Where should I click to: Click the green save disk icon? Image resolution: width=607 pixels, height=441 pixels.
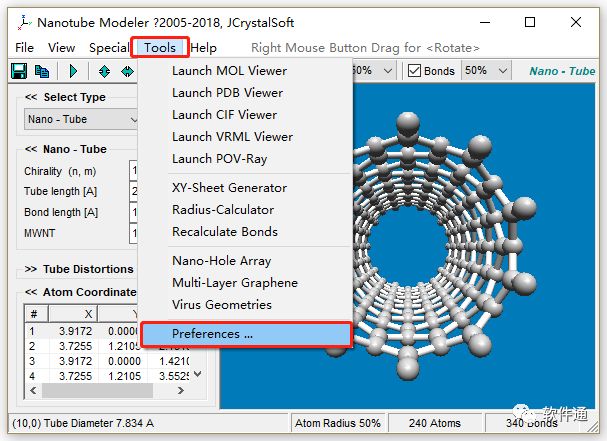(19, 71)
